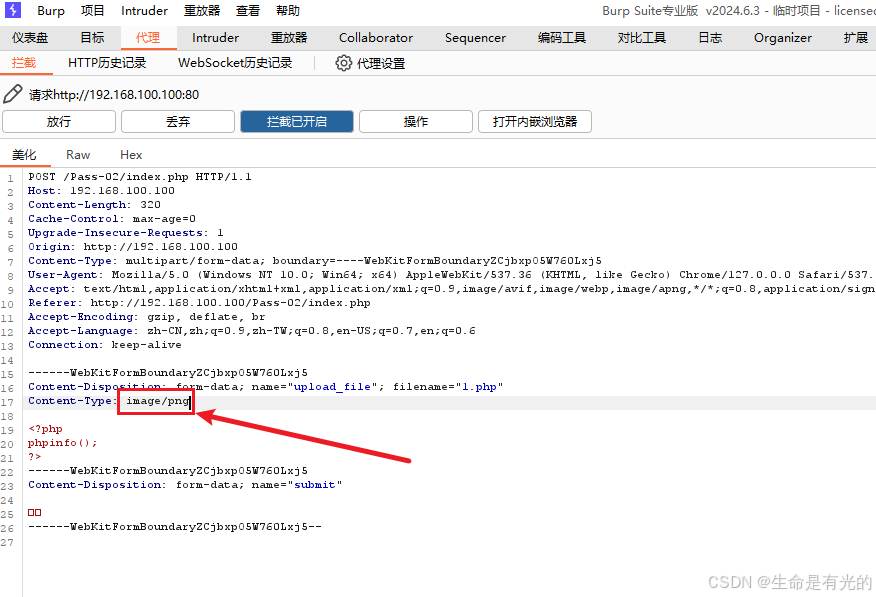This screenshot has width=876, height=597.
Task: Click the Origin header line
Action: pyautogui.click(x=133, y=246)
